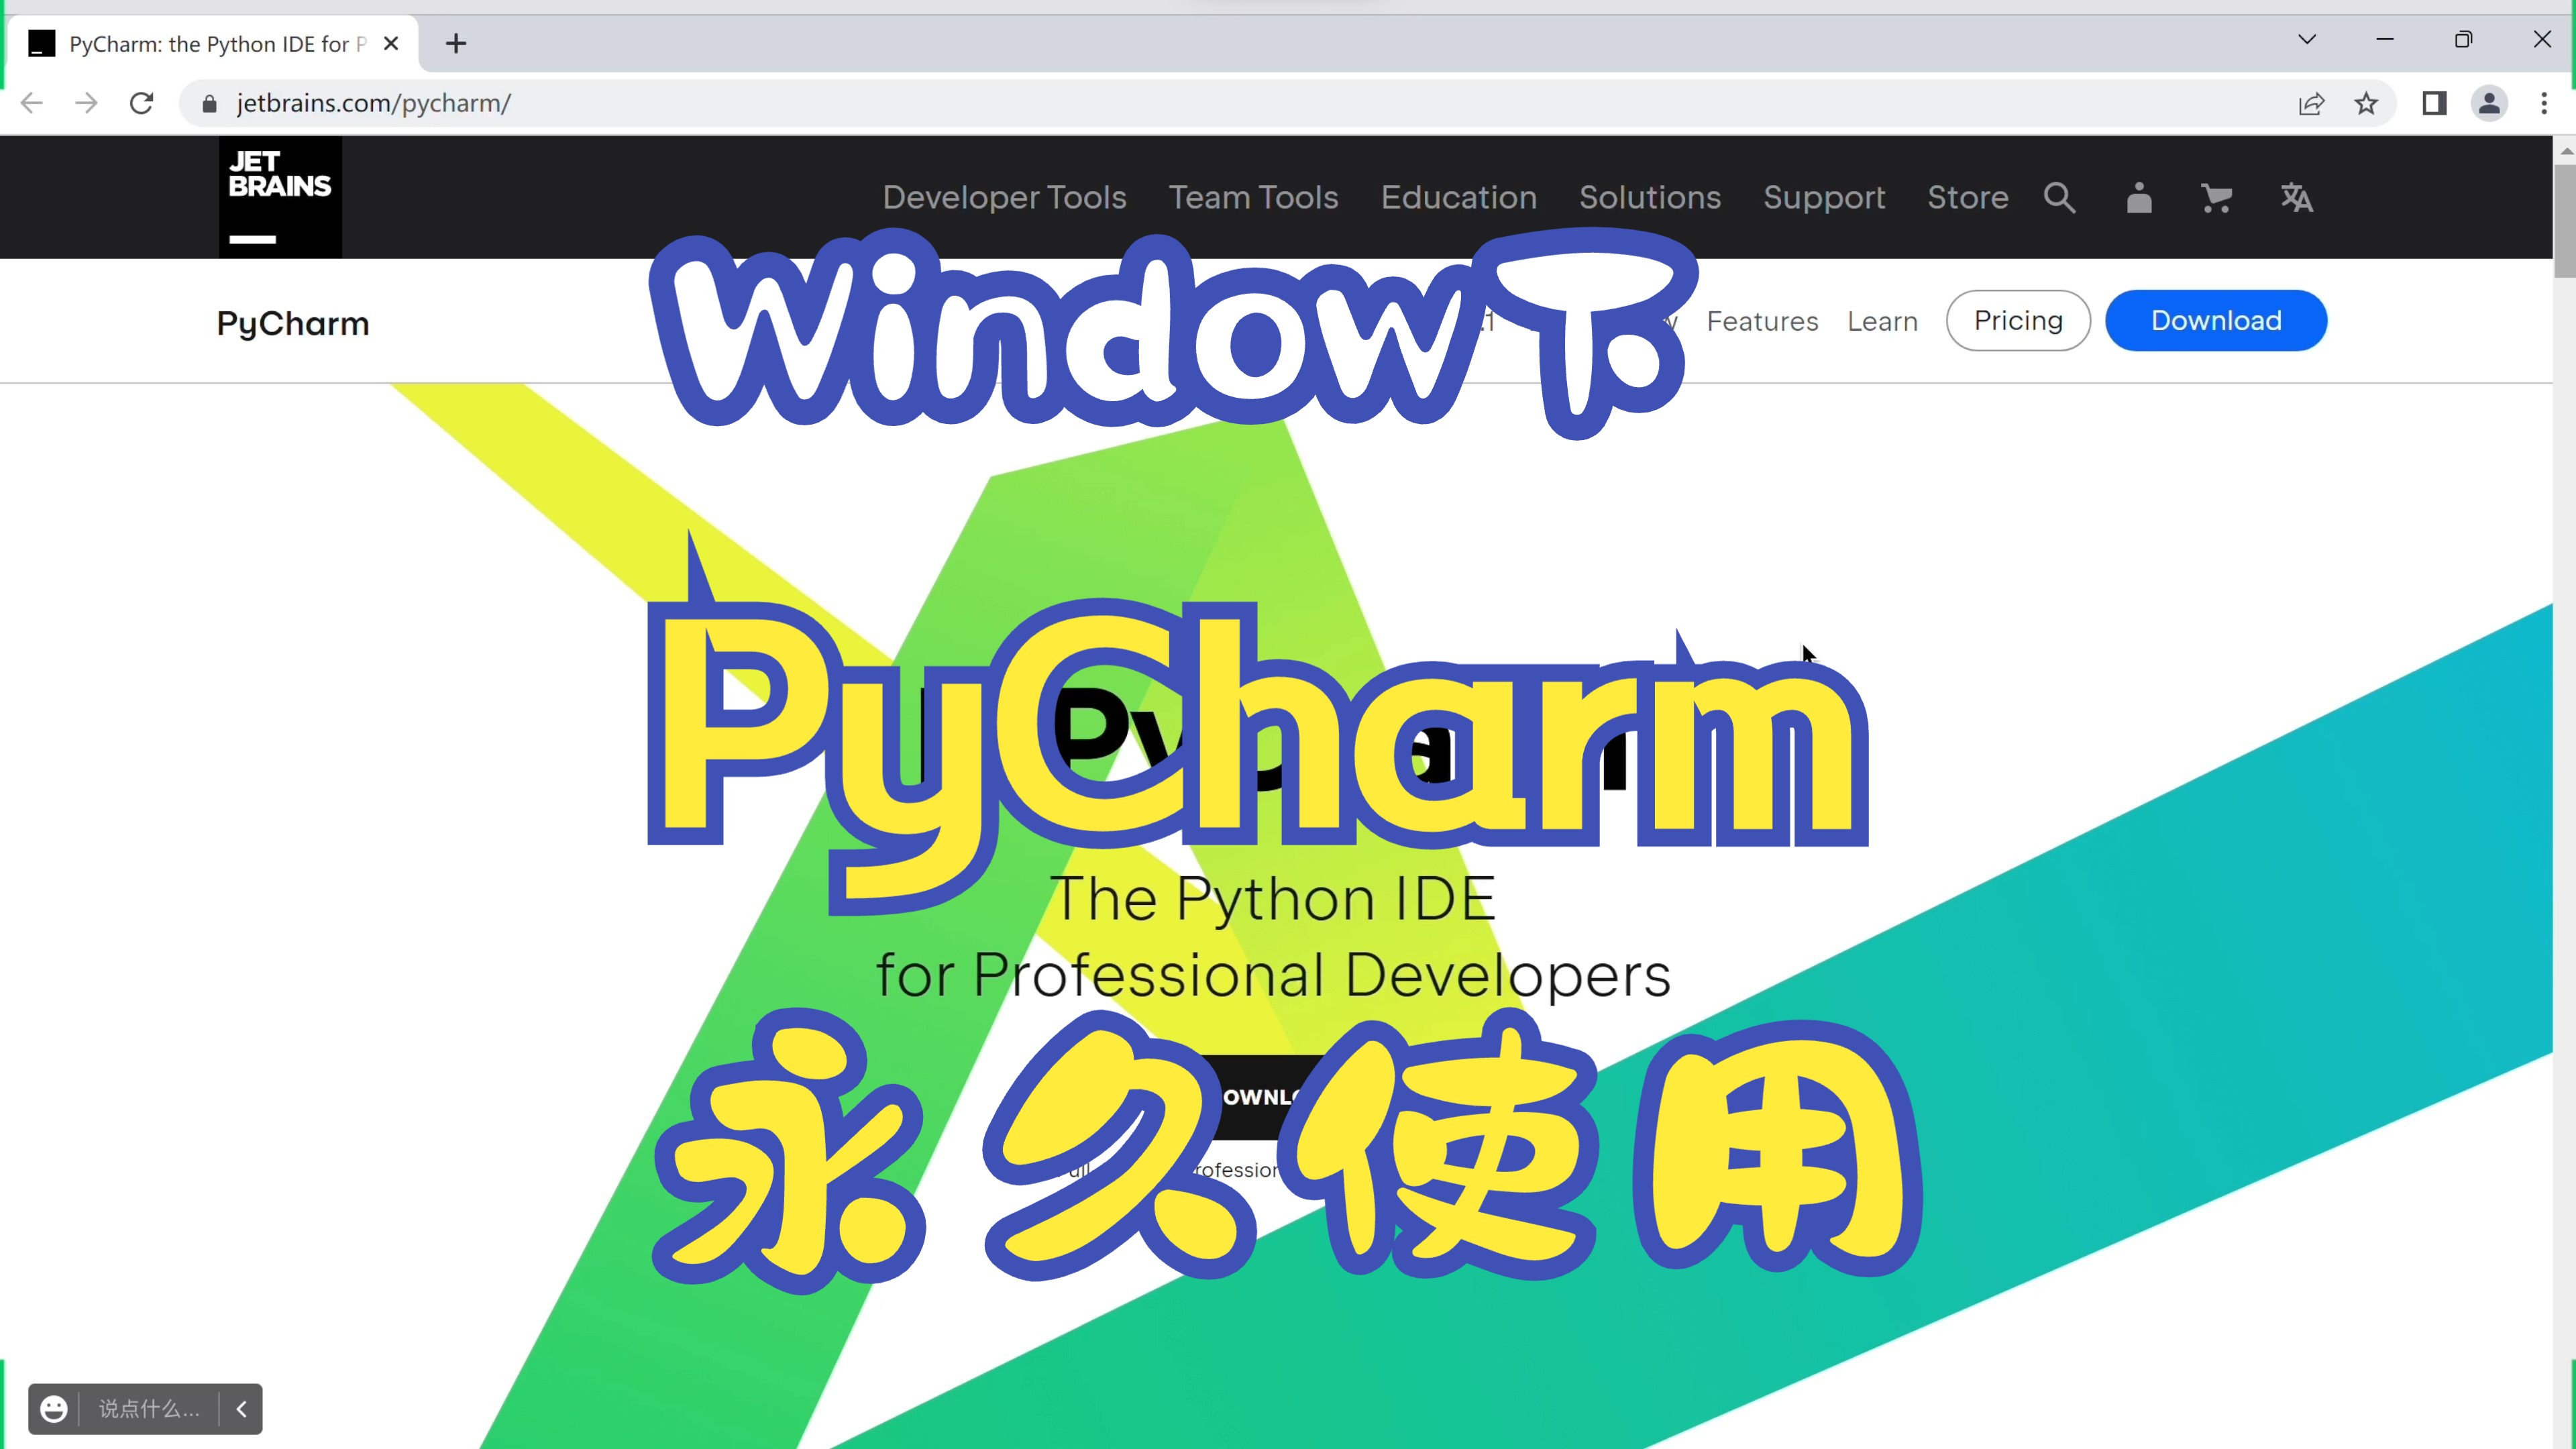Click the blue Download button
The height and width of the screenshot is (1449, 2576).
(2216, 320)
